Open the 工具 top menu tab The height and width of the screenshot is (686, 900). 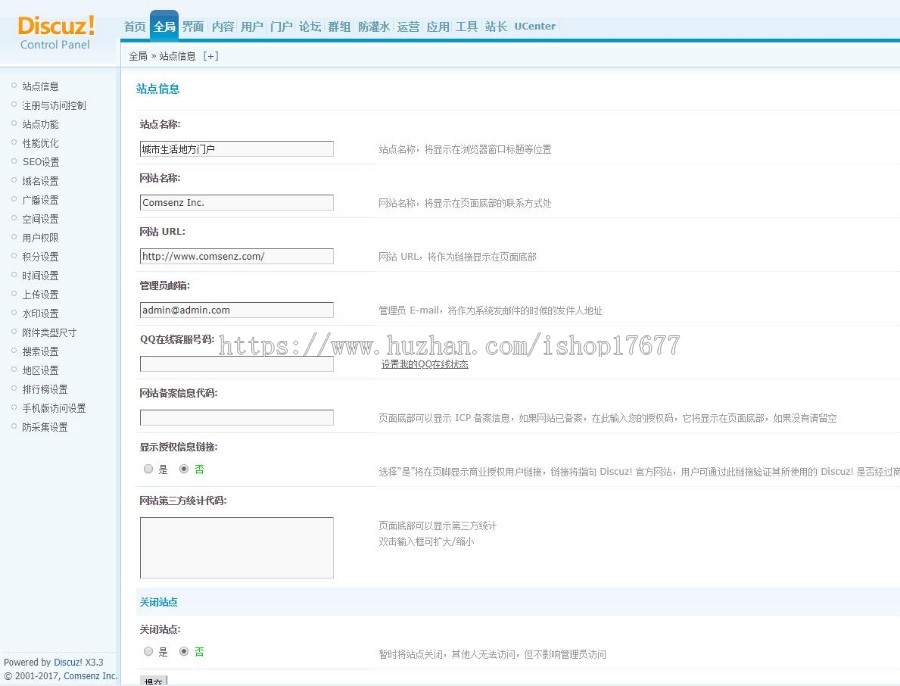point(467,26)
